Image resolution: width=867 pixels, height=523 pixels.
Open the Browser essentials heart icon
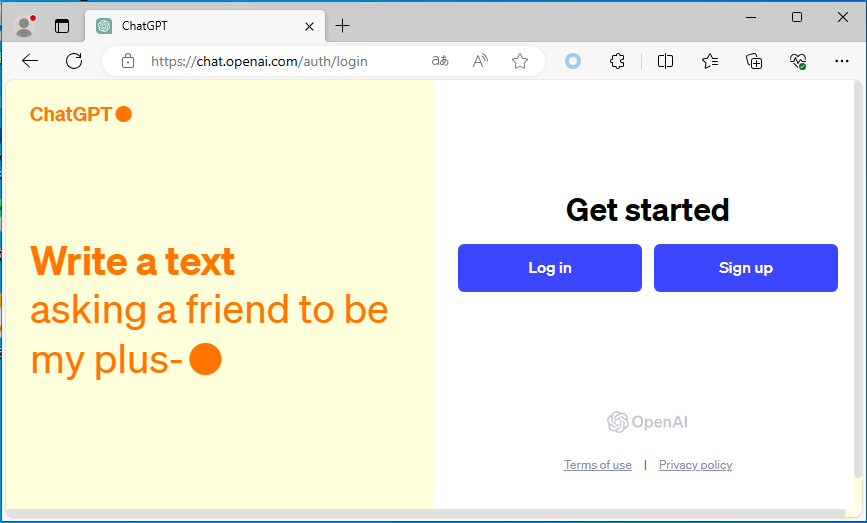click(798, 61)
